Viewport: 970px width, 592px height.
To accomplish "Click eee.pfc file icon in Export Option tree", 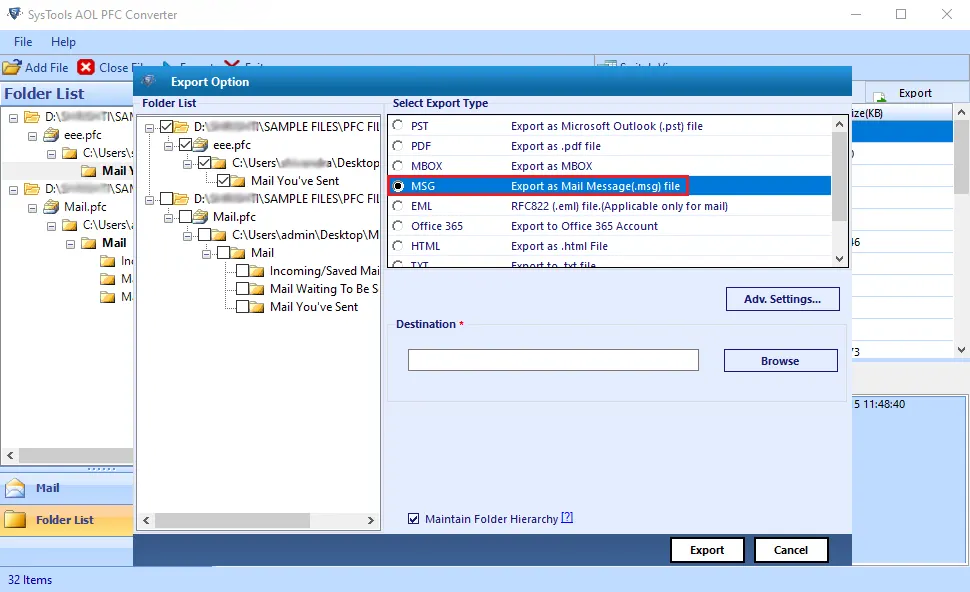I will coord(200,145).
